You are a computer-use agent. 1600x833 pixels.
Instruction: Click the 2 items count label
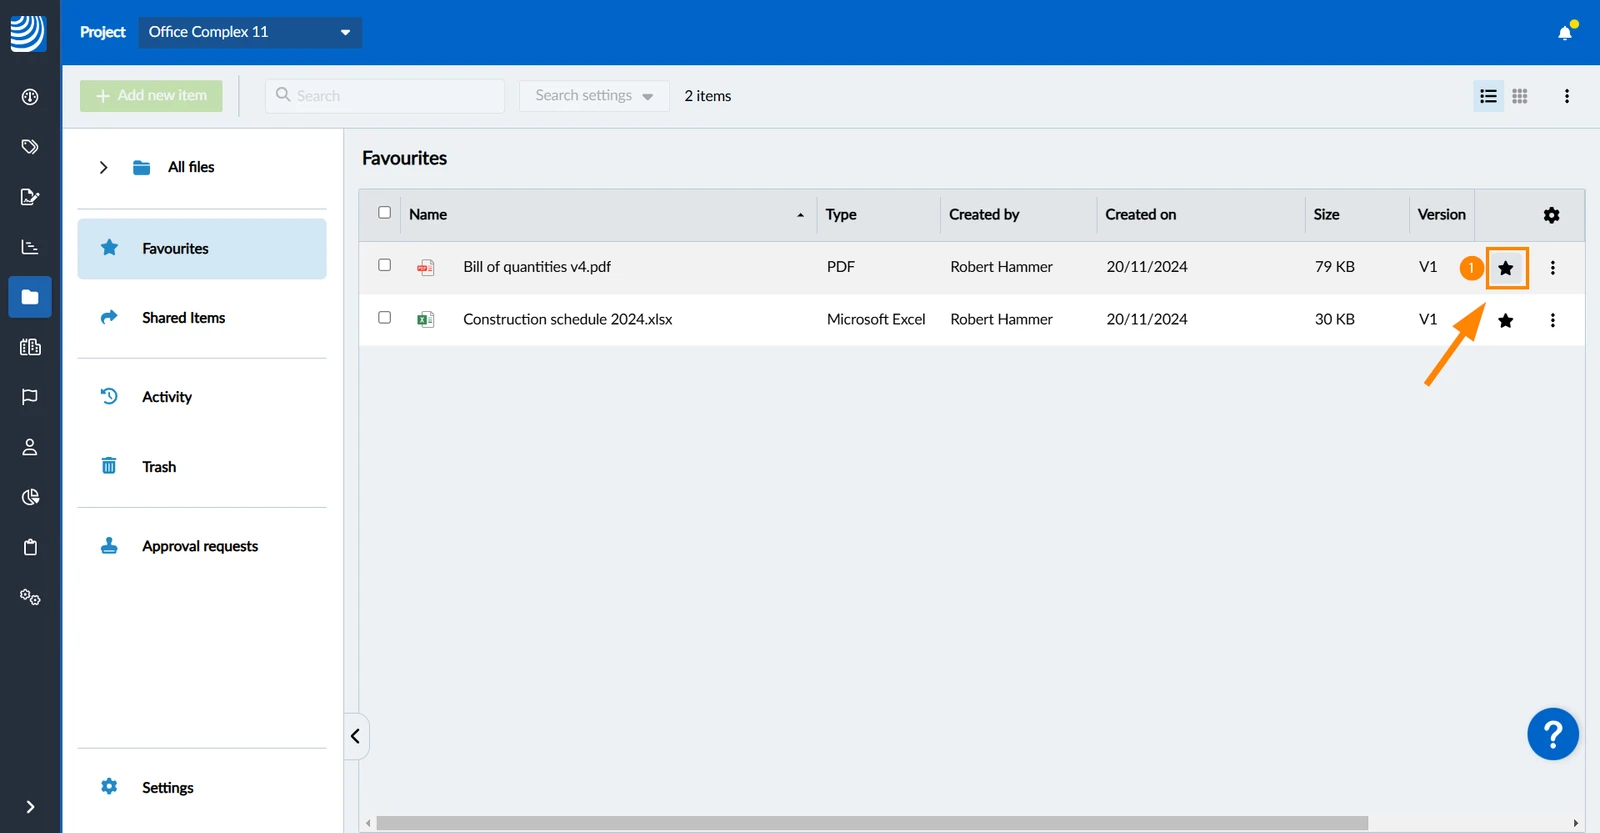point(708,96)
